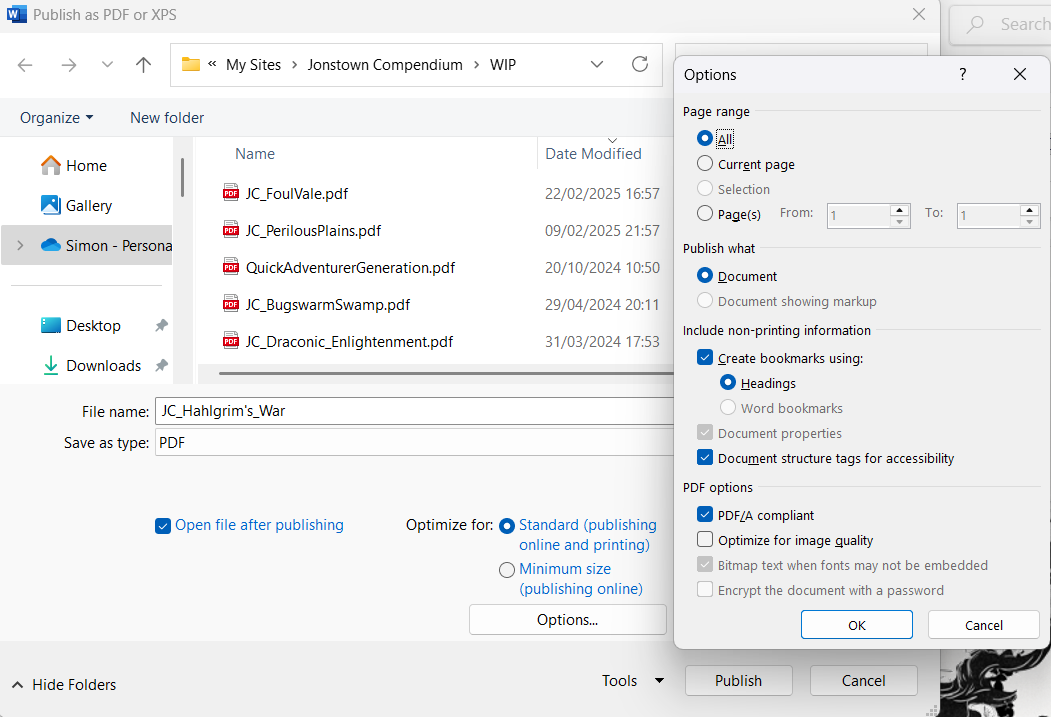The width and height of the screenshot is (1051, 717).
Task: Select Desktop in the navigation pane
Action: tap(93, 326)
